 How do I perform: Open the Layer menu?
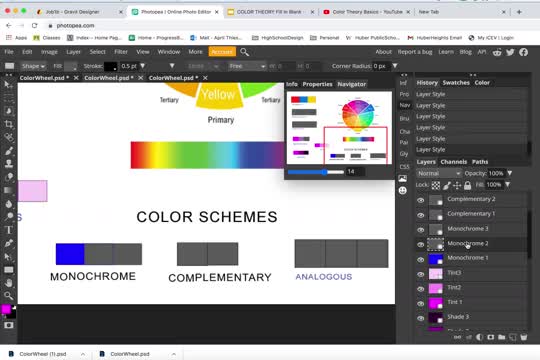(x=73, y=52)
